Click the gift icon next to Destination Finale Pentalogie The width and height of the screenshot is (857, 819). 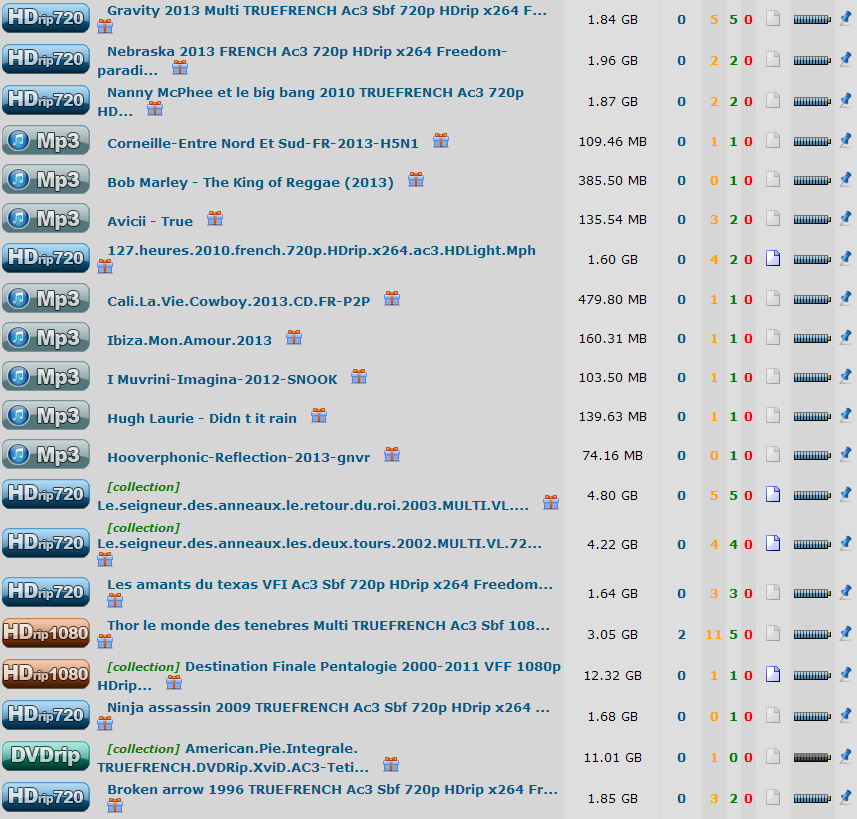(174, 682)
